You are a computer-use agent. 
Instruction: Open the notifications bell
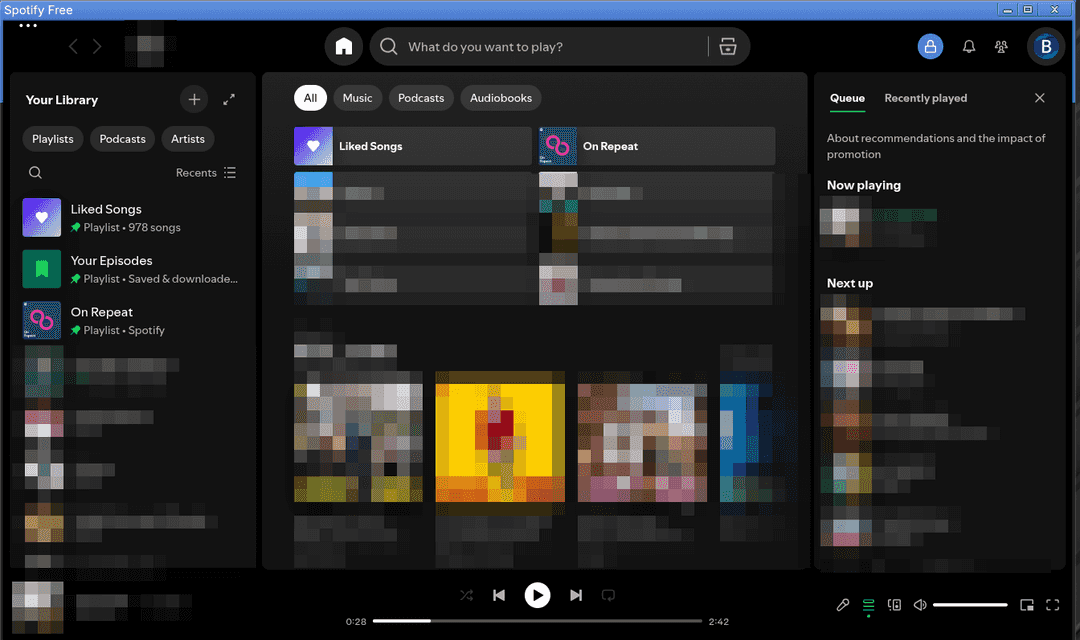[x=968, y=46]
